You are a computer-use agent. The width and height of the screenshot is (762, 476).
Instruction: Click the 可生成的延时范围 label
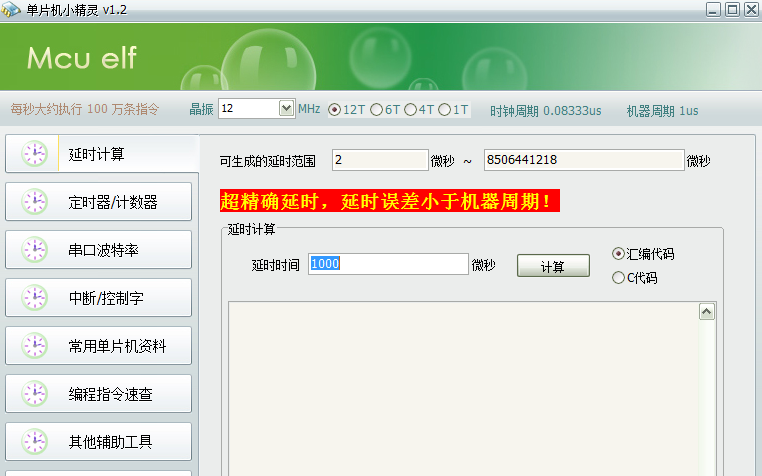(x=267, y=161)
